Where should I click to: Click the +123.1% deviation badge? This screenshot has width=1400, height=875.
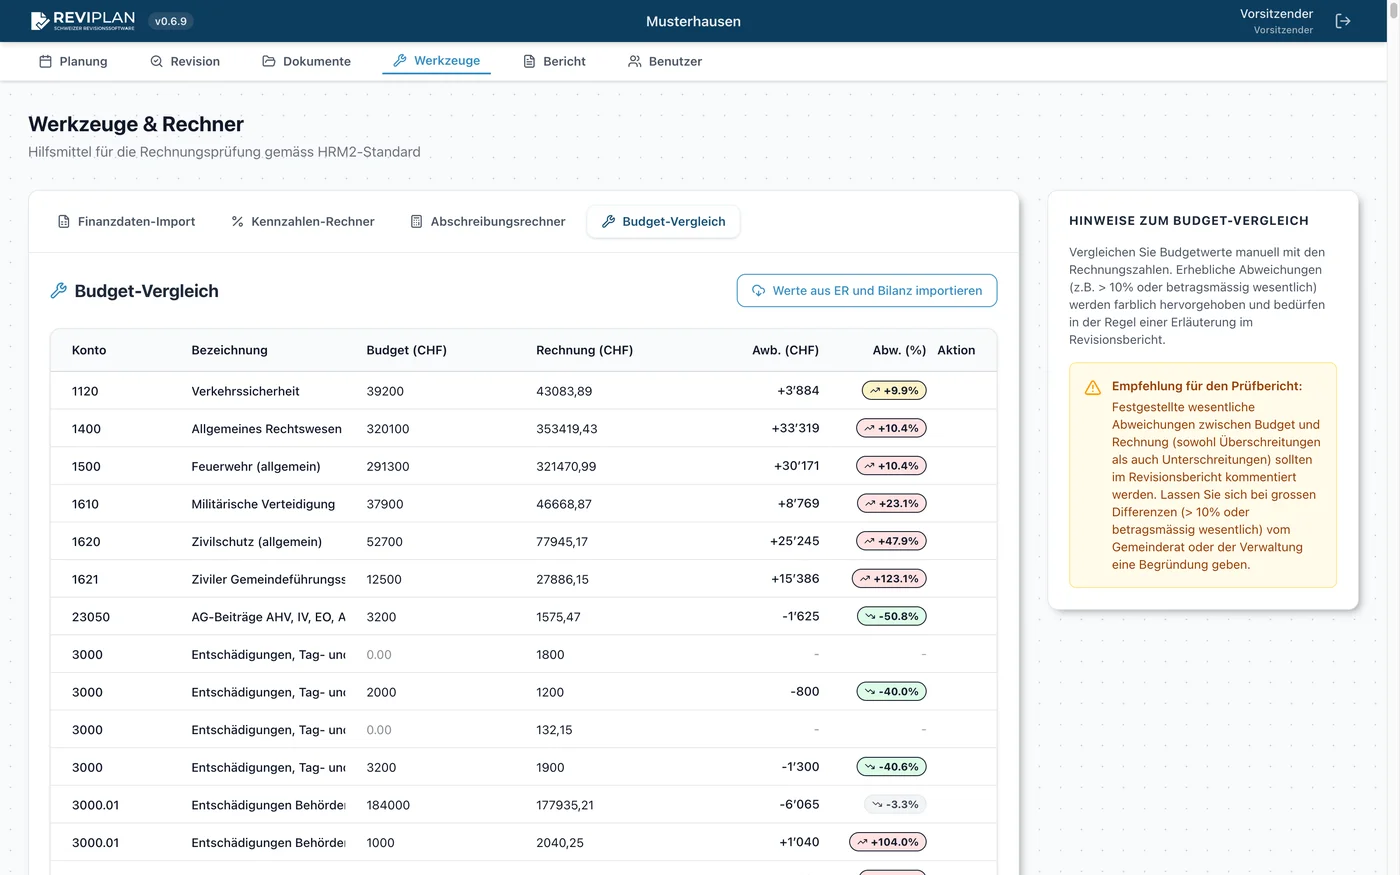[889, 579]
